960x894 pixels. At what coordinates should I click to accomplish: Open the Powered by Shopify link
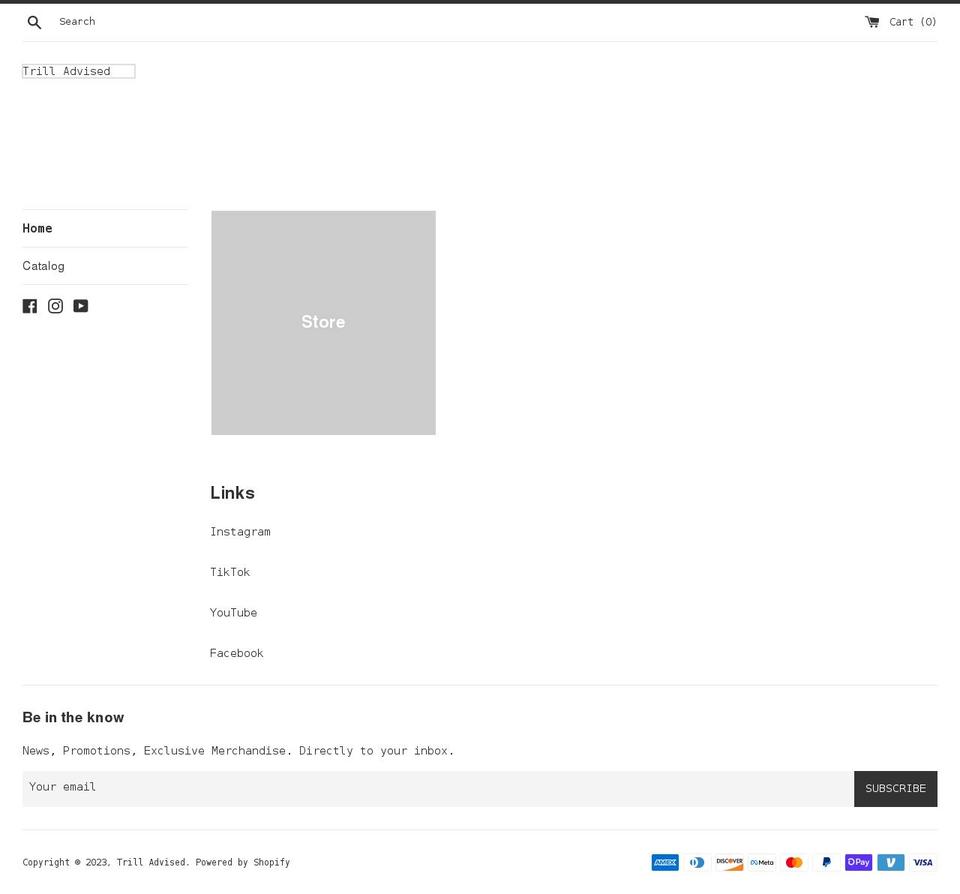pos(242,862)
